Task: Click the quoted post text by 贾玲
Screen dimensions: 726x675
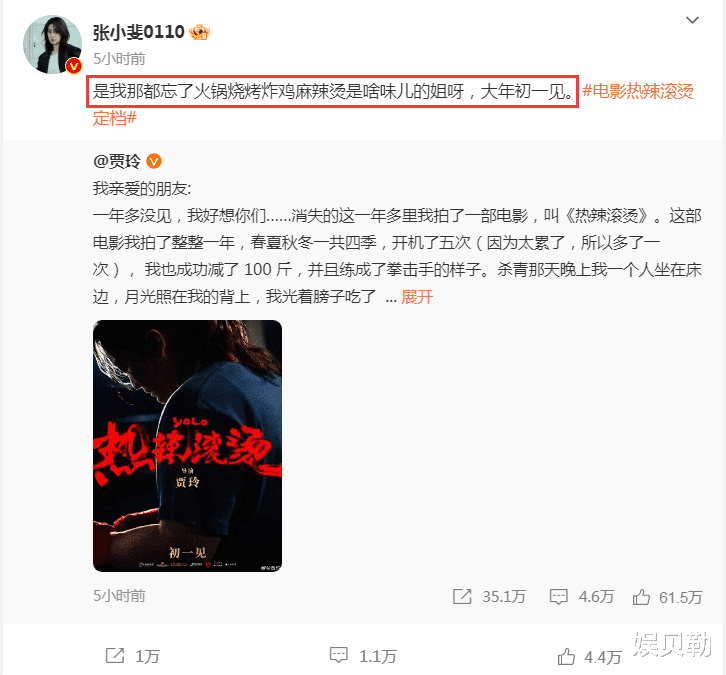Action: point(397,242)
